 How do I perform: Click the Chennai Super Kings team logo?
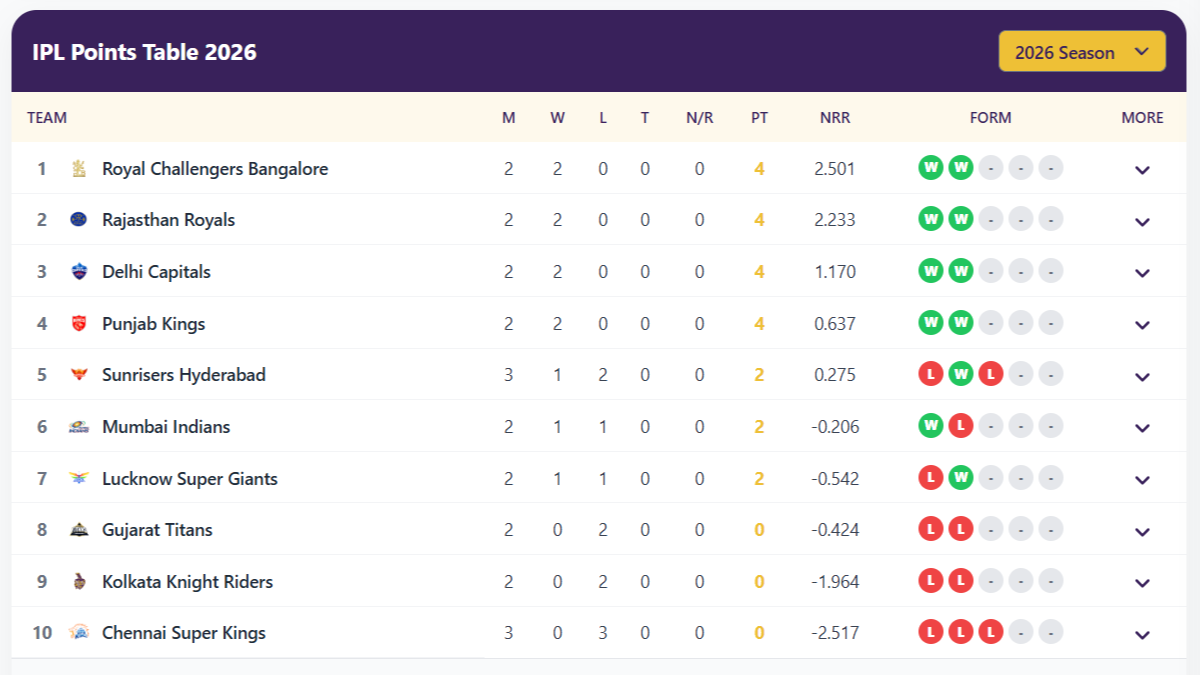(80, 632)
